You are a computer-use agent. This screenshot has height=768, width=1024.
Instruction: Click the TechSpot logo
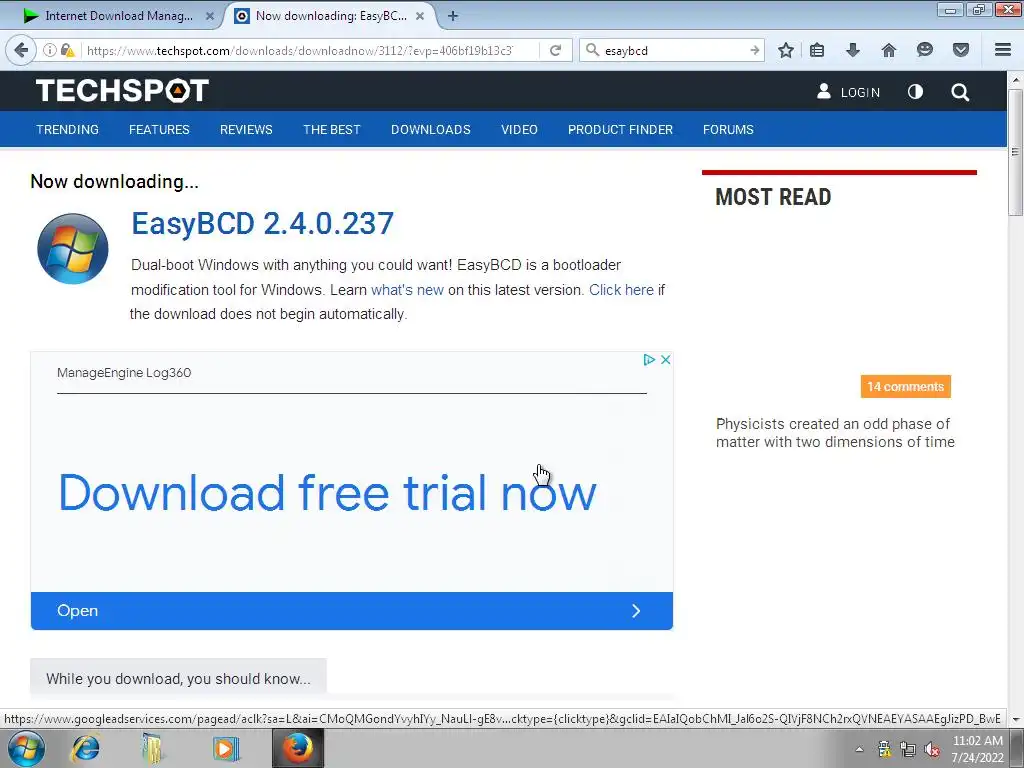pyautogui.click(x=122, y=91)
